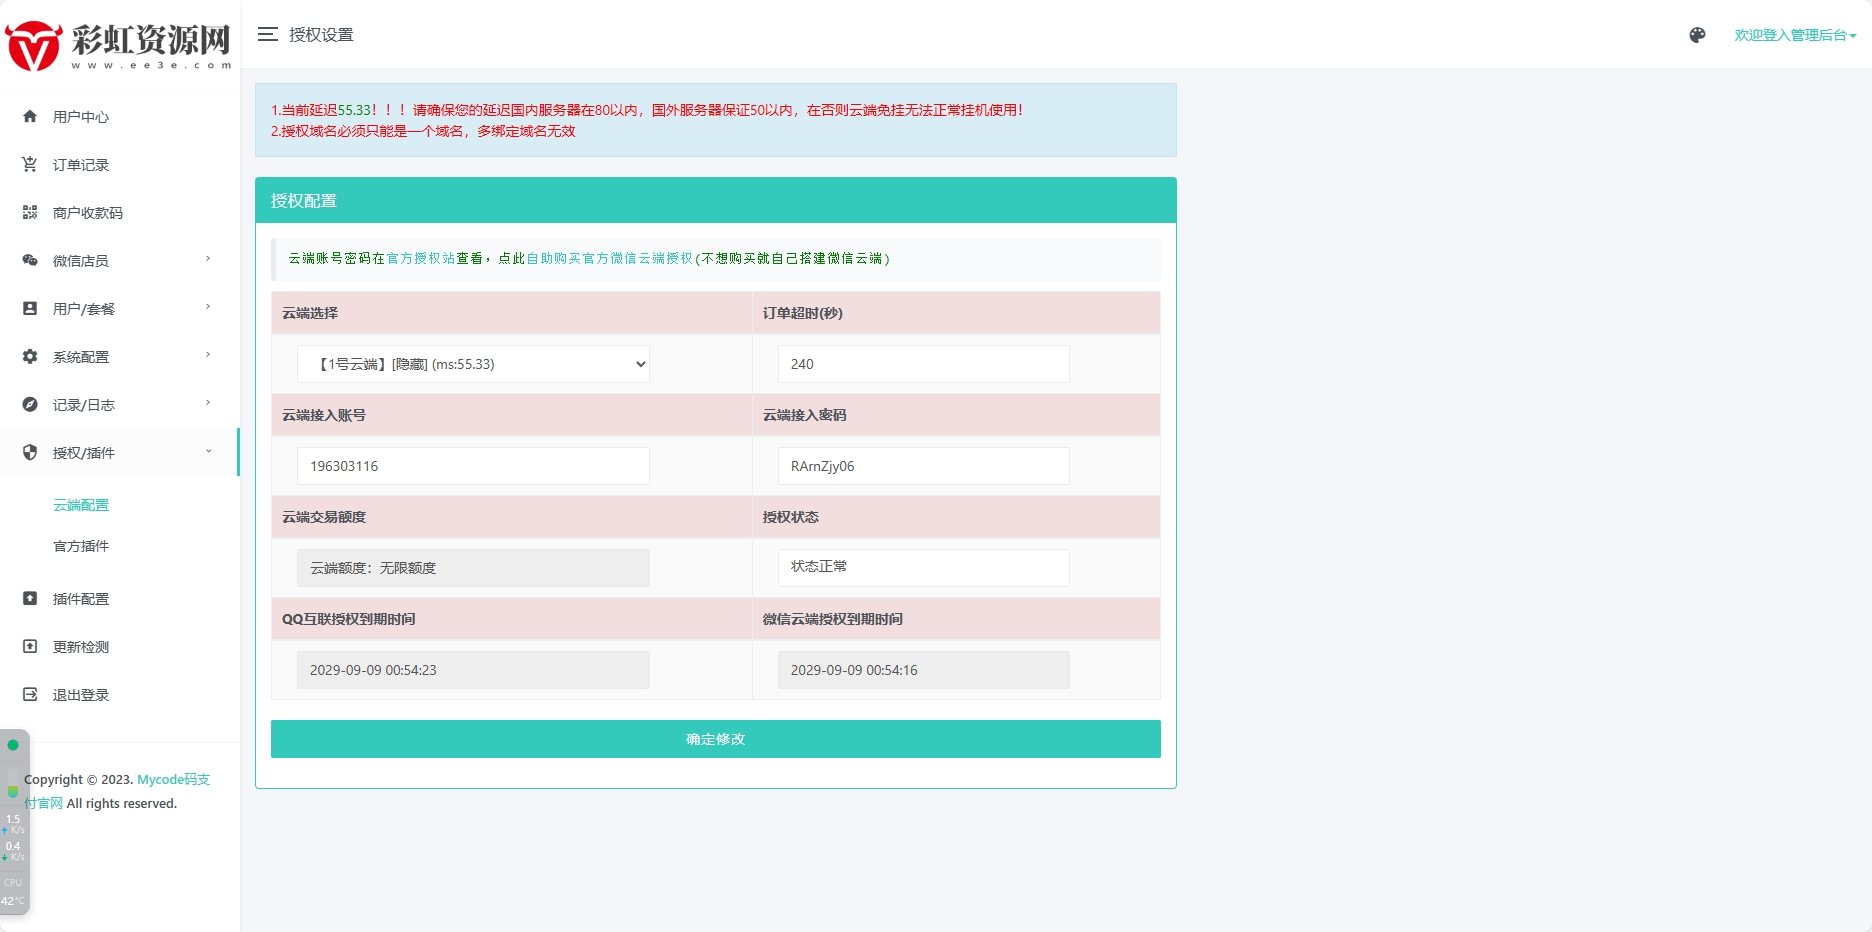The height and width of the screenshot is (932, 1872).
Task: Click the home icon for 用户中心
Action: [30, 117]
